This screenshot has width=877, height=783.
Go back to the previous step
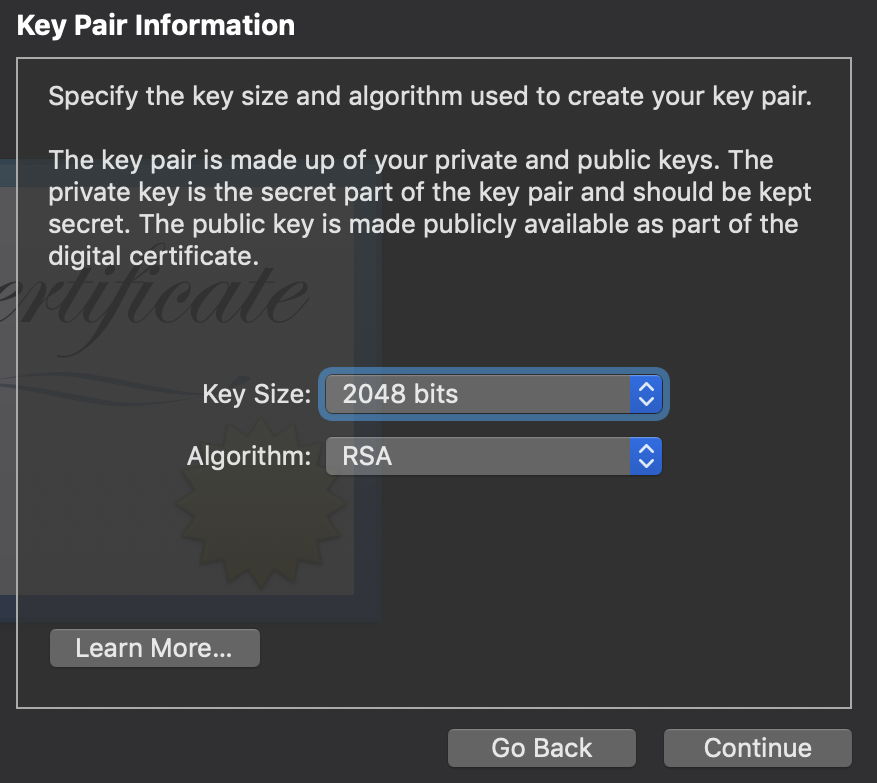541,748
